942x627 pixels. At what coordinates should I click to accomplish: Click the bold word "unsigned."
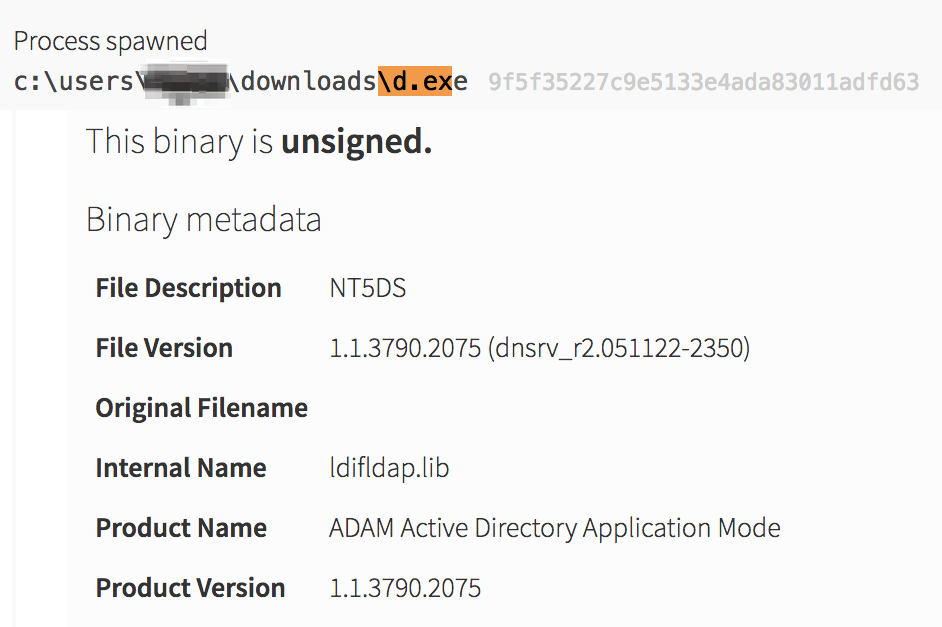point(356,142)
